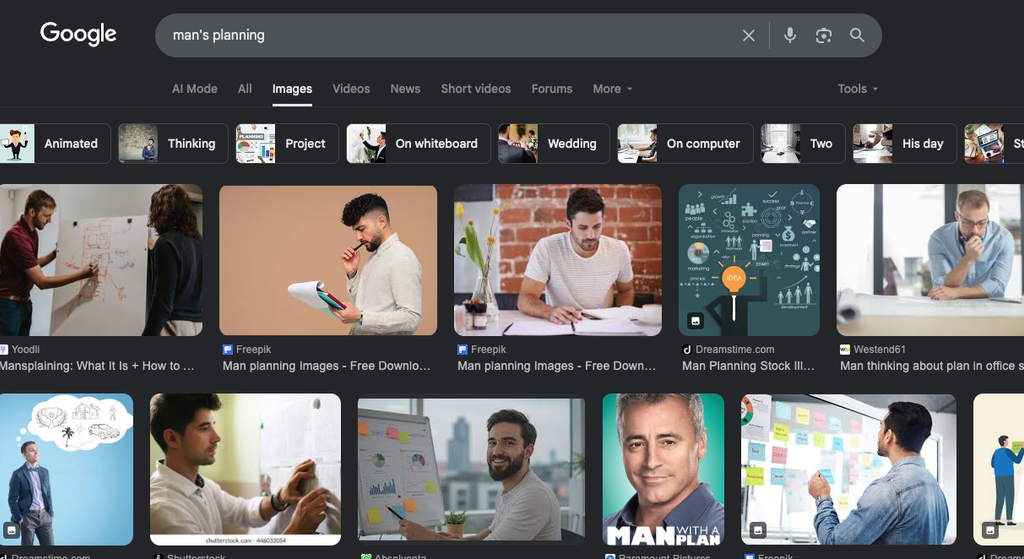
Task: Click Westend61 source label
Action: [x=879, y=349]
